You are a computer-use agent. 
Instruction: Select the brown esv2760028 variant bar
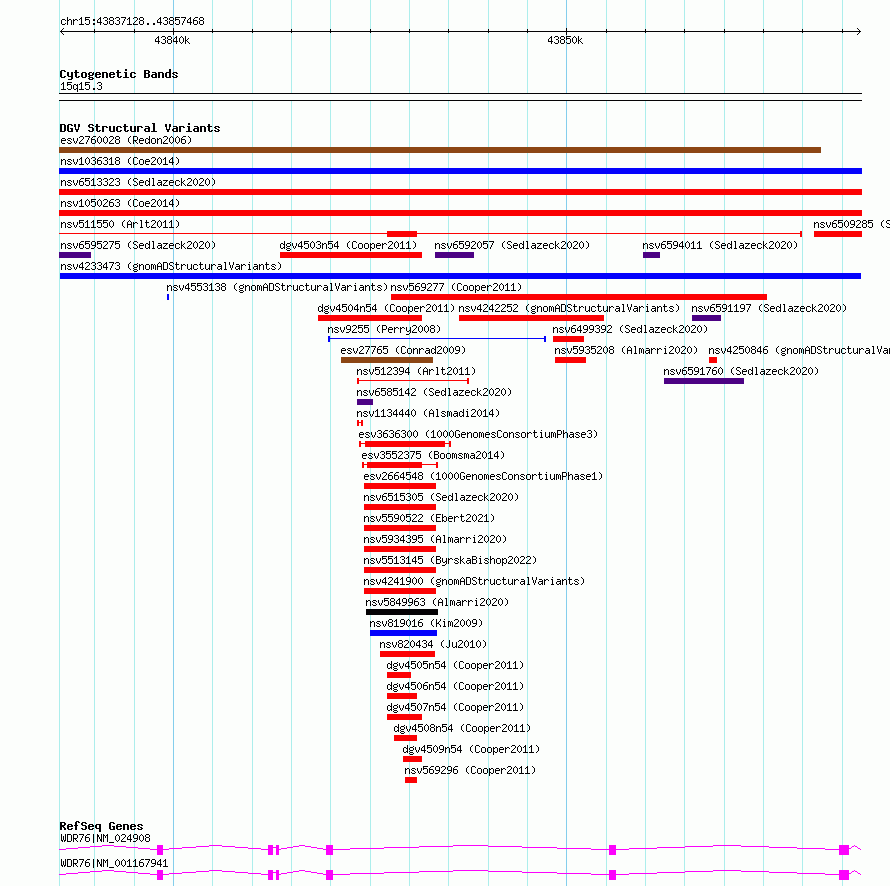(440, 150)
